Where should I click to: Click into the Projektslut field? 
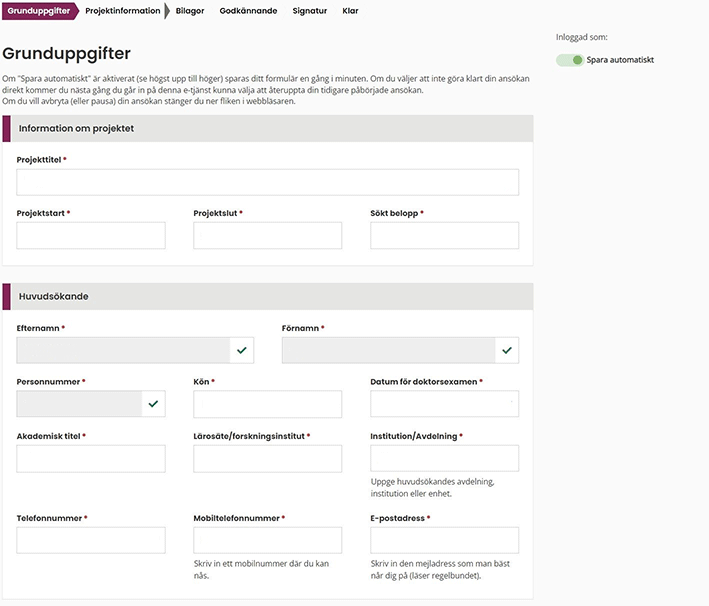tap(268, 236)
